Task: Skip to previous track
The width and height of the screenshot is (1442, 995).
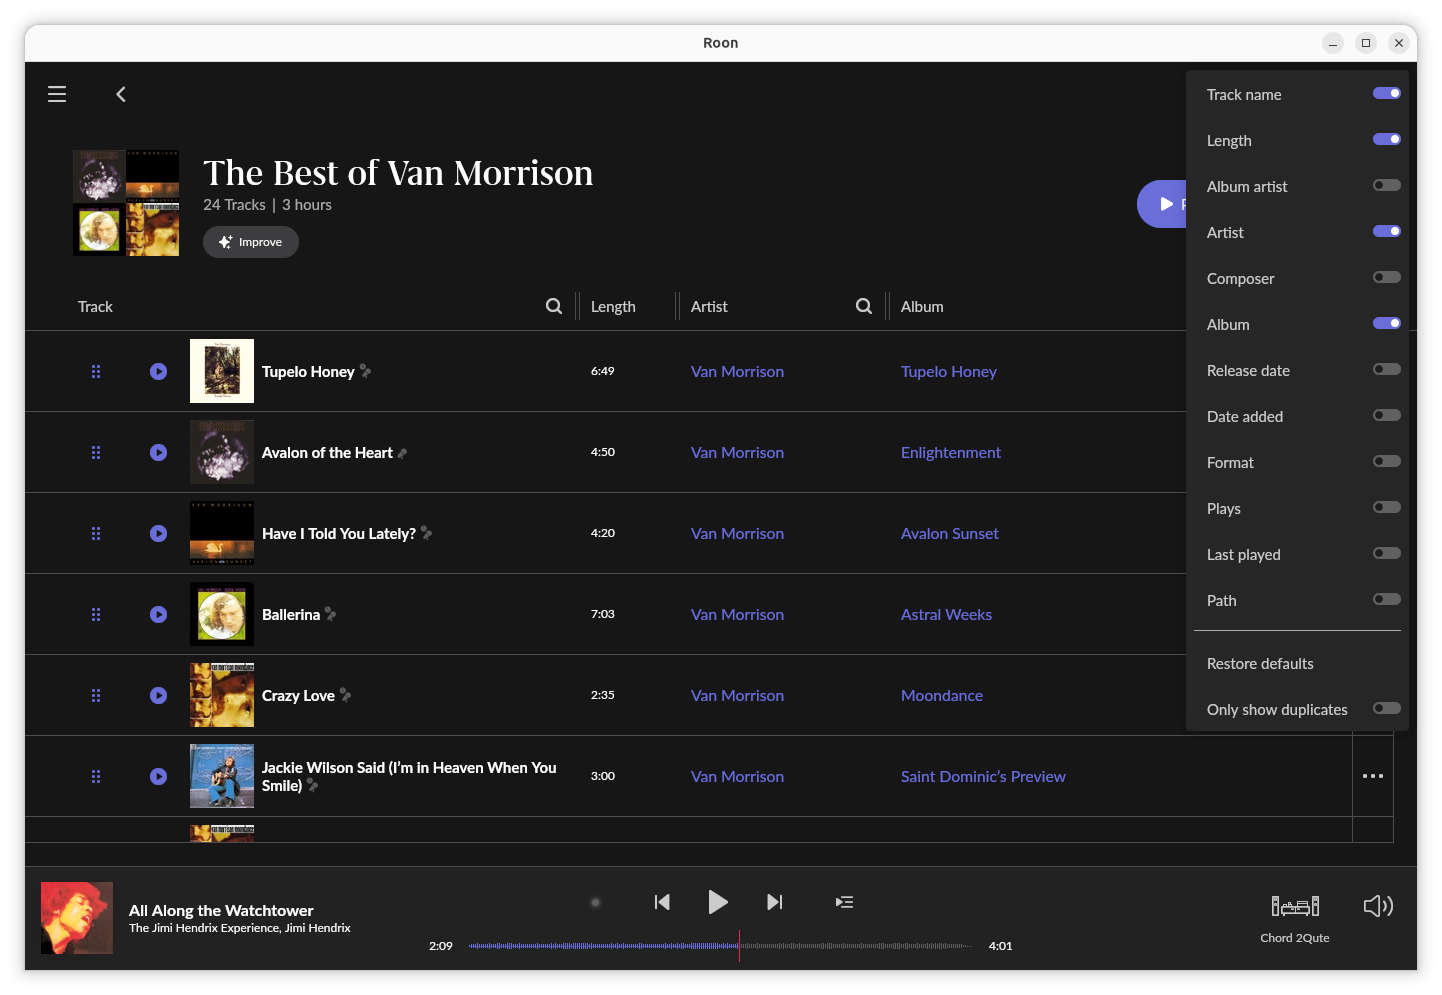Action: point(662,902)
